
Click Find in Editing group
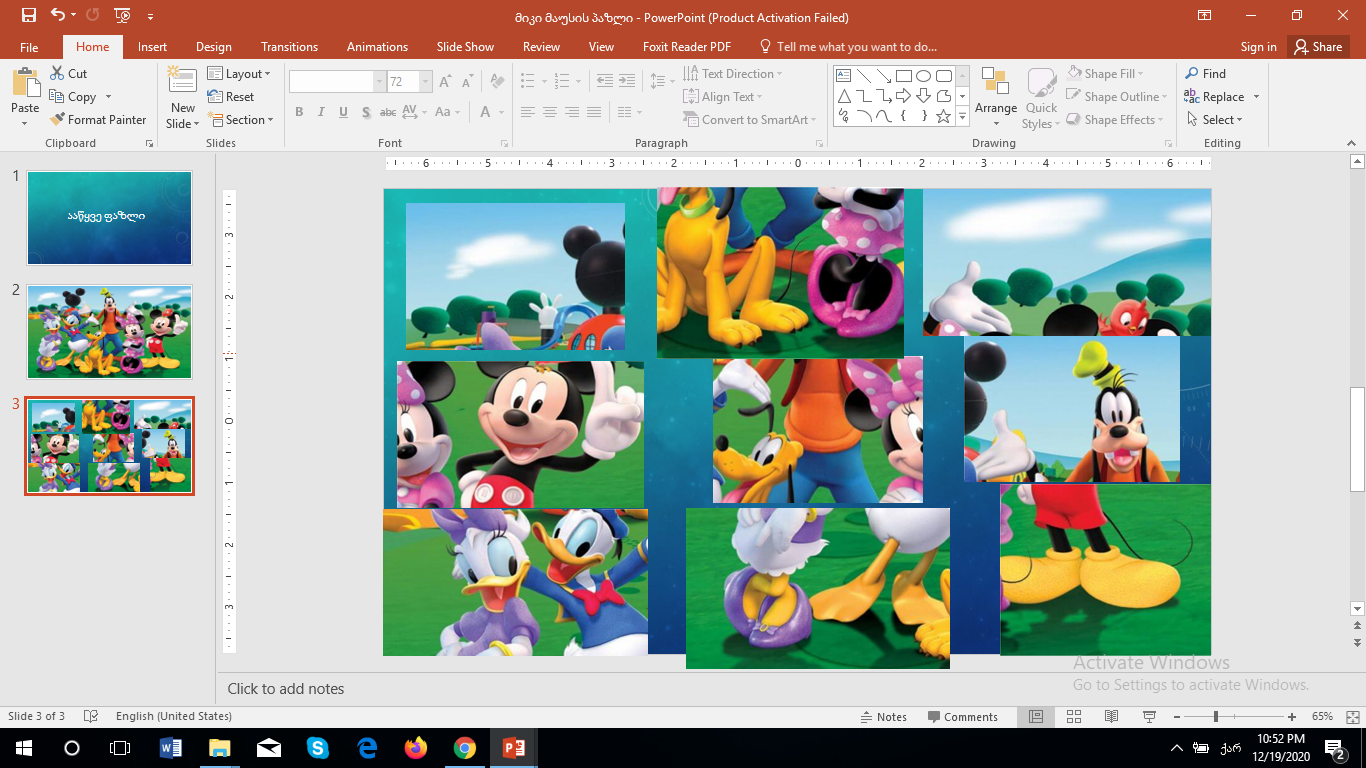[x=1206, y=74]
